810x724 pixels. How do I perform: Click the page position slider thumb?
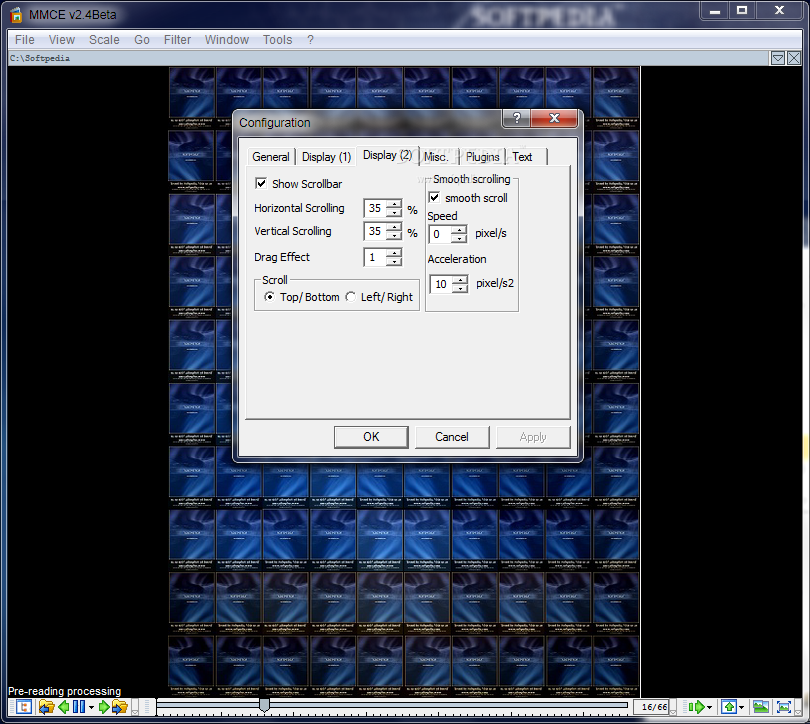264,705
